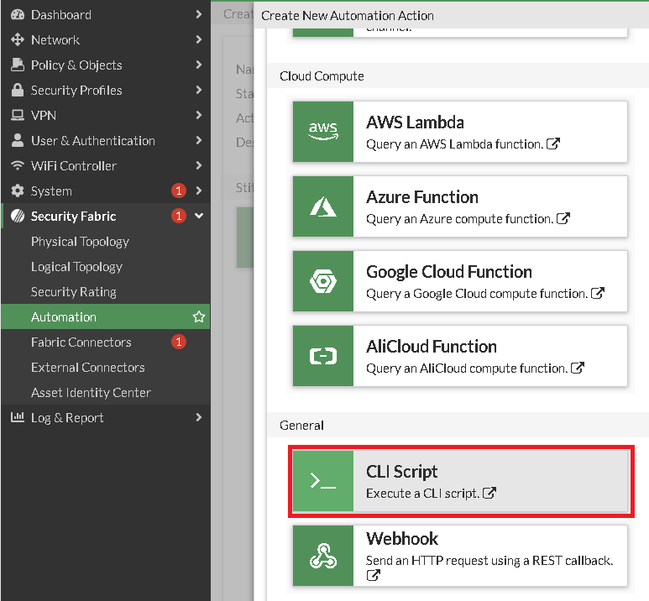Select the Webhook action title

[402, 539]
